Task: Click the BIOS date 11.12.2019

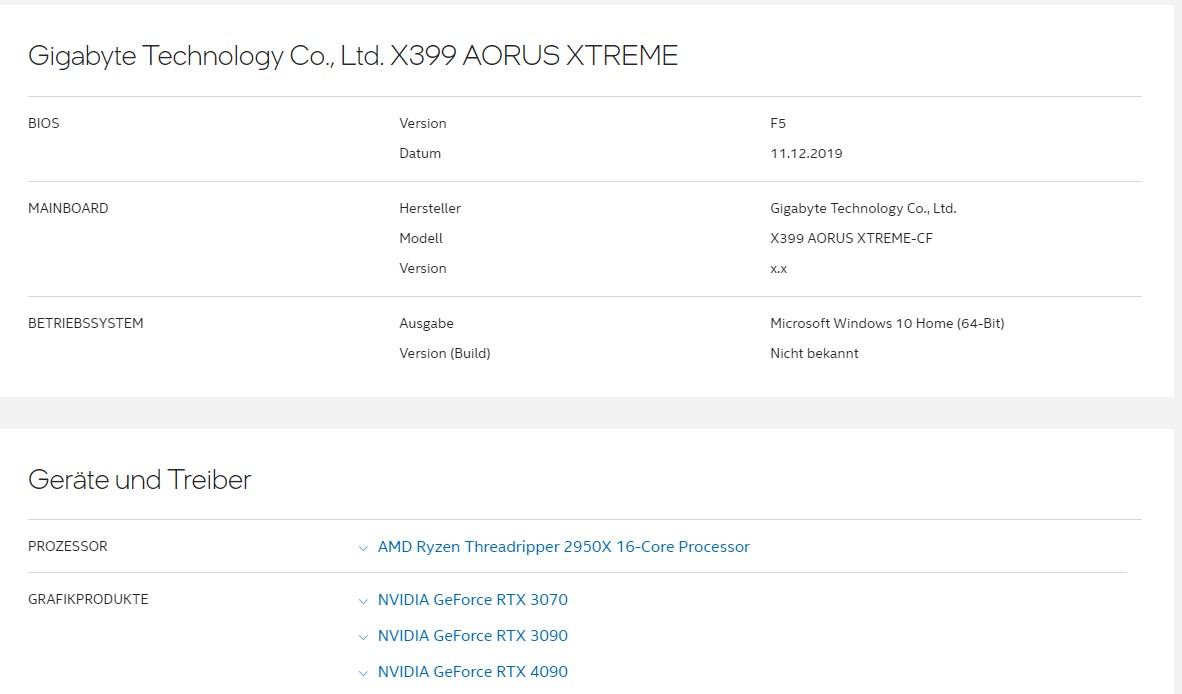Action: 806,154
